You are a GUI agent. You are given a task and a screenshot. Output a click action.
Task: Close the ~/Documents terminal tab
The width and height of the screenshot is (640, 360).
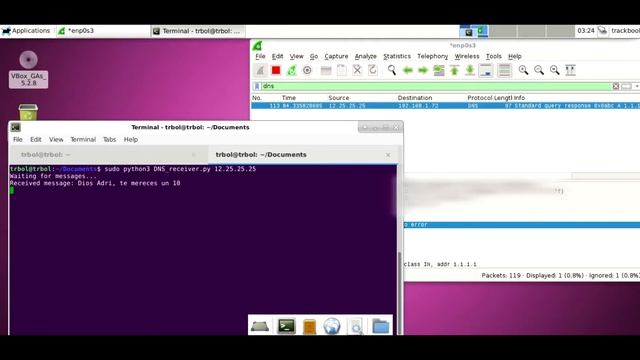tap(388, 155)
